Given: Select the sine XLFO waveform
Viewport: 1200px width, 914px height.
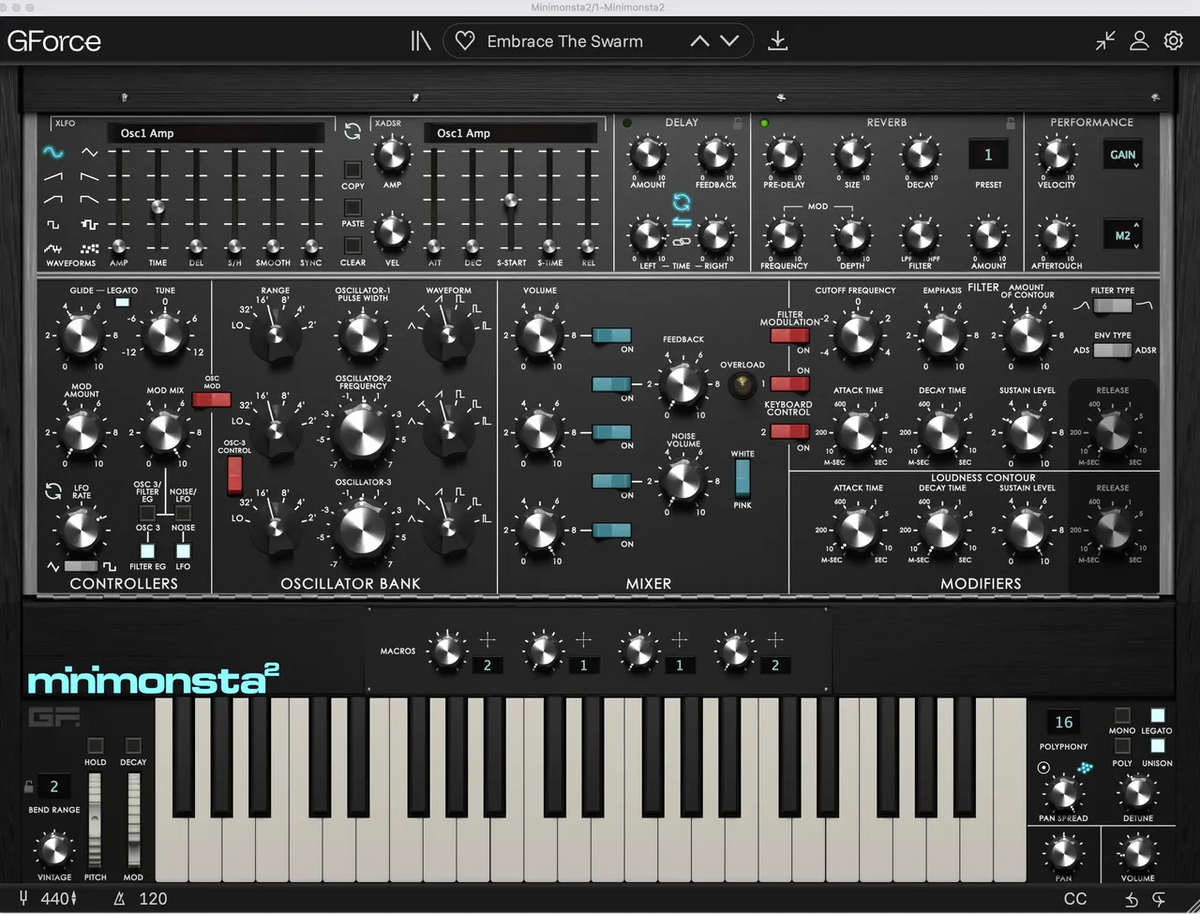Looking at the screenshot, I should point(53,152).
